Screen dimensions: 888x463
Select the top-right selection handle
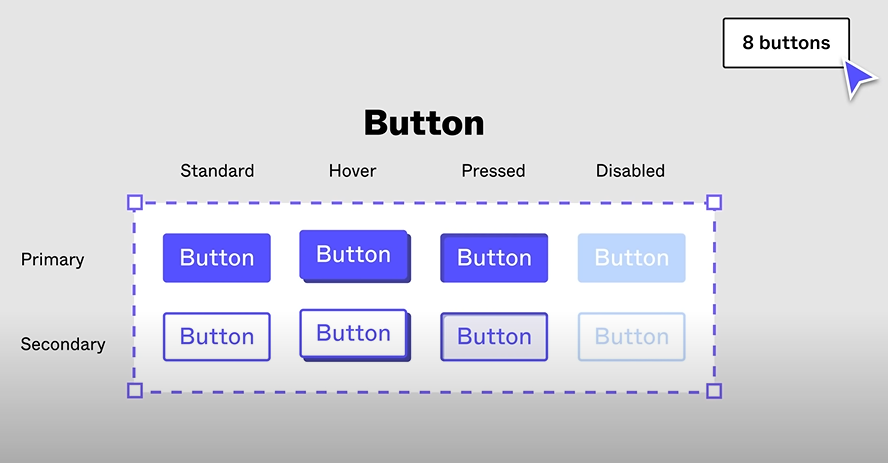(714, 202)
